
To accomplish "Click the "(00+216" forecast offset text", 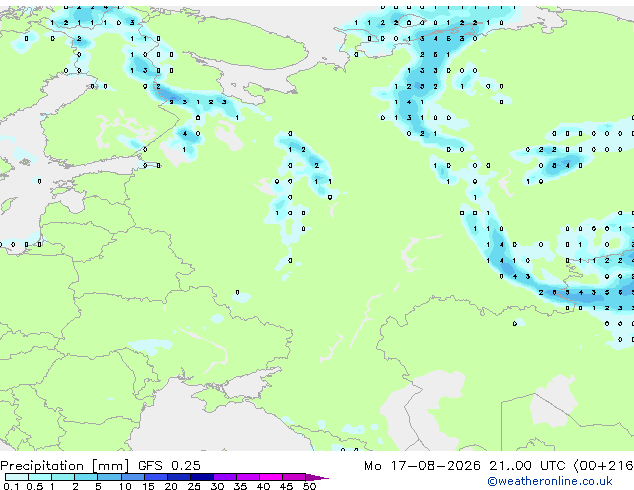I will (603, 466).
